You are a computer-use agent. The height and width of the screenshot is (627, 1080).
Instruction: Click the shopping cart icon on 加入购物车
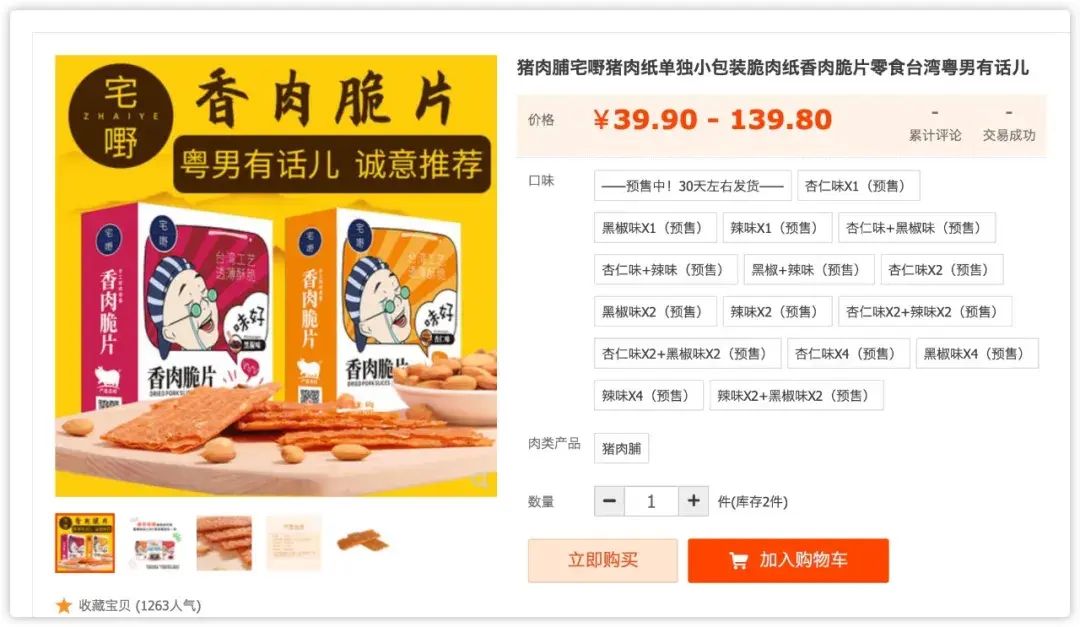pyautogui.click(x=738, y=560)
